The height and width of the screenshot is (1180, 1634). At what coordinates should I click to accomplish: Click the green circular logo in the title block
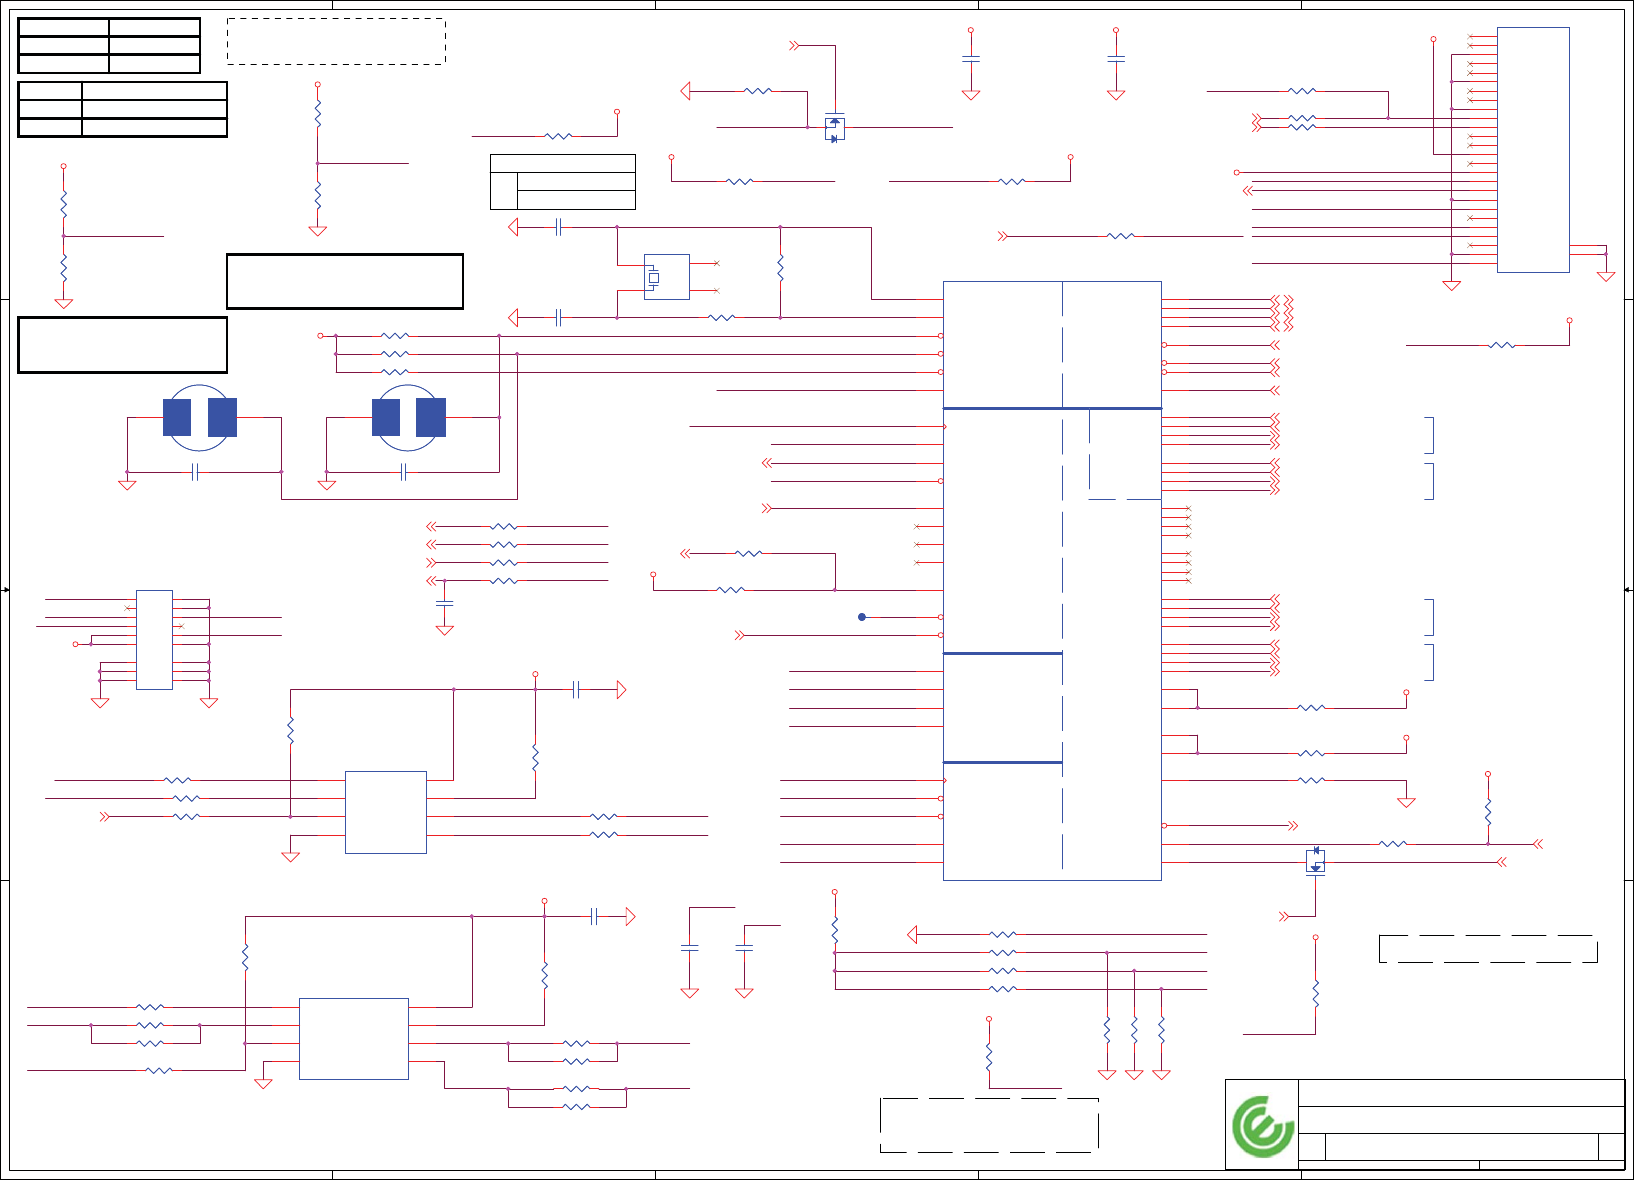click(x=1263, y=1126)
